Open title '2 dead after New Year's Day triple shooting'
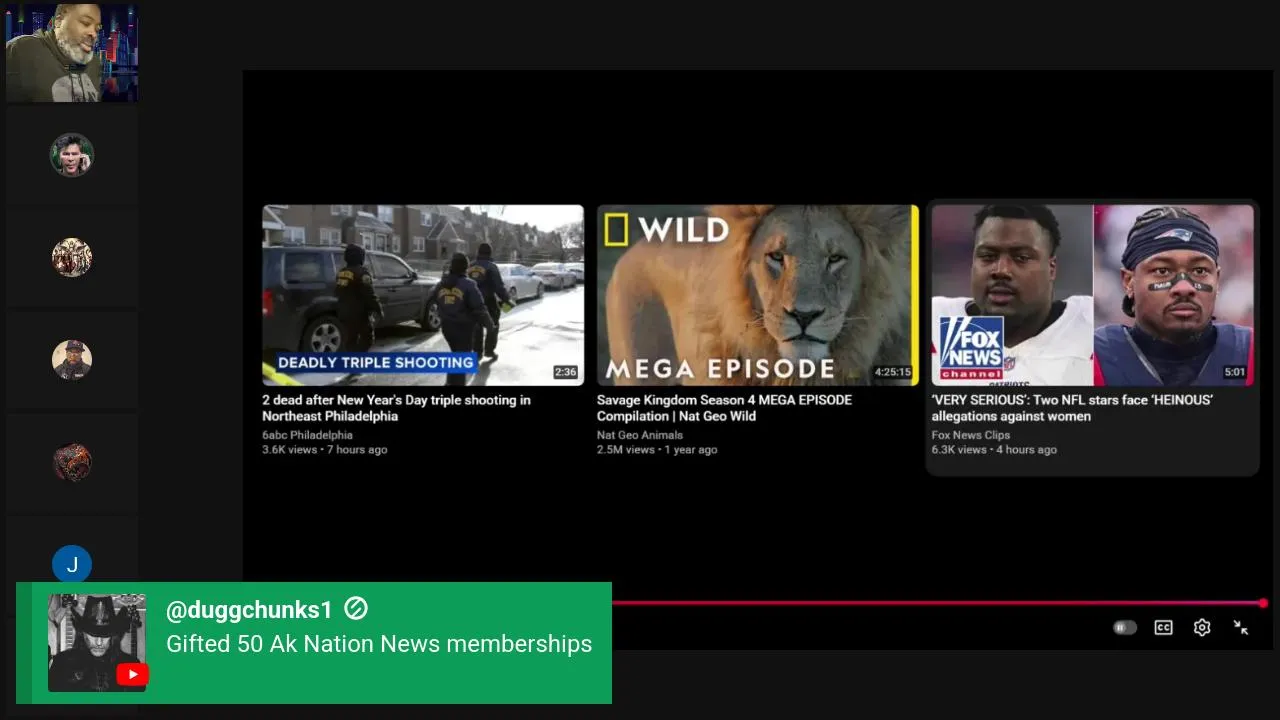The width and height of the screenshot is (1280, 720). [396, 408]
